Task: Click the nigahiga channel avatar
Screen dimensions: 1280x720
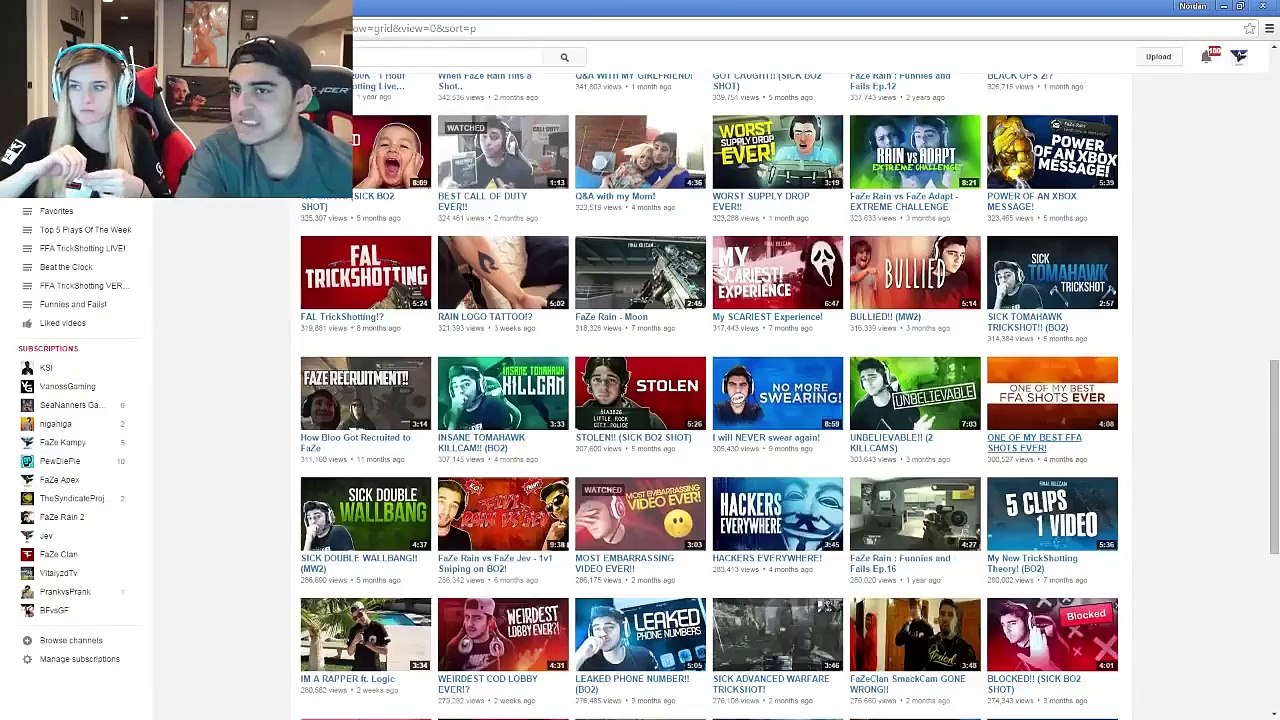Action: (x=28, y=424)
